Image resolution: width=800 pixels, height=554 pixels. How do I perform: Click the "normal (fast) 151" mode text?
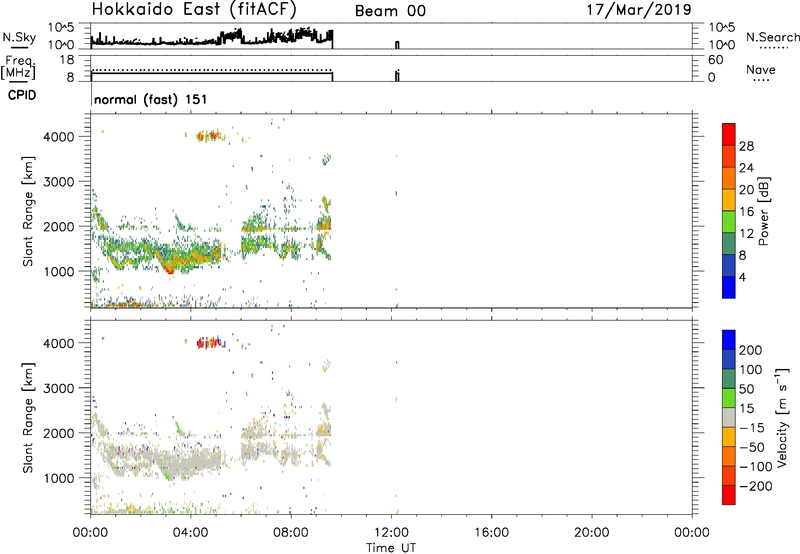pos(151,99)
